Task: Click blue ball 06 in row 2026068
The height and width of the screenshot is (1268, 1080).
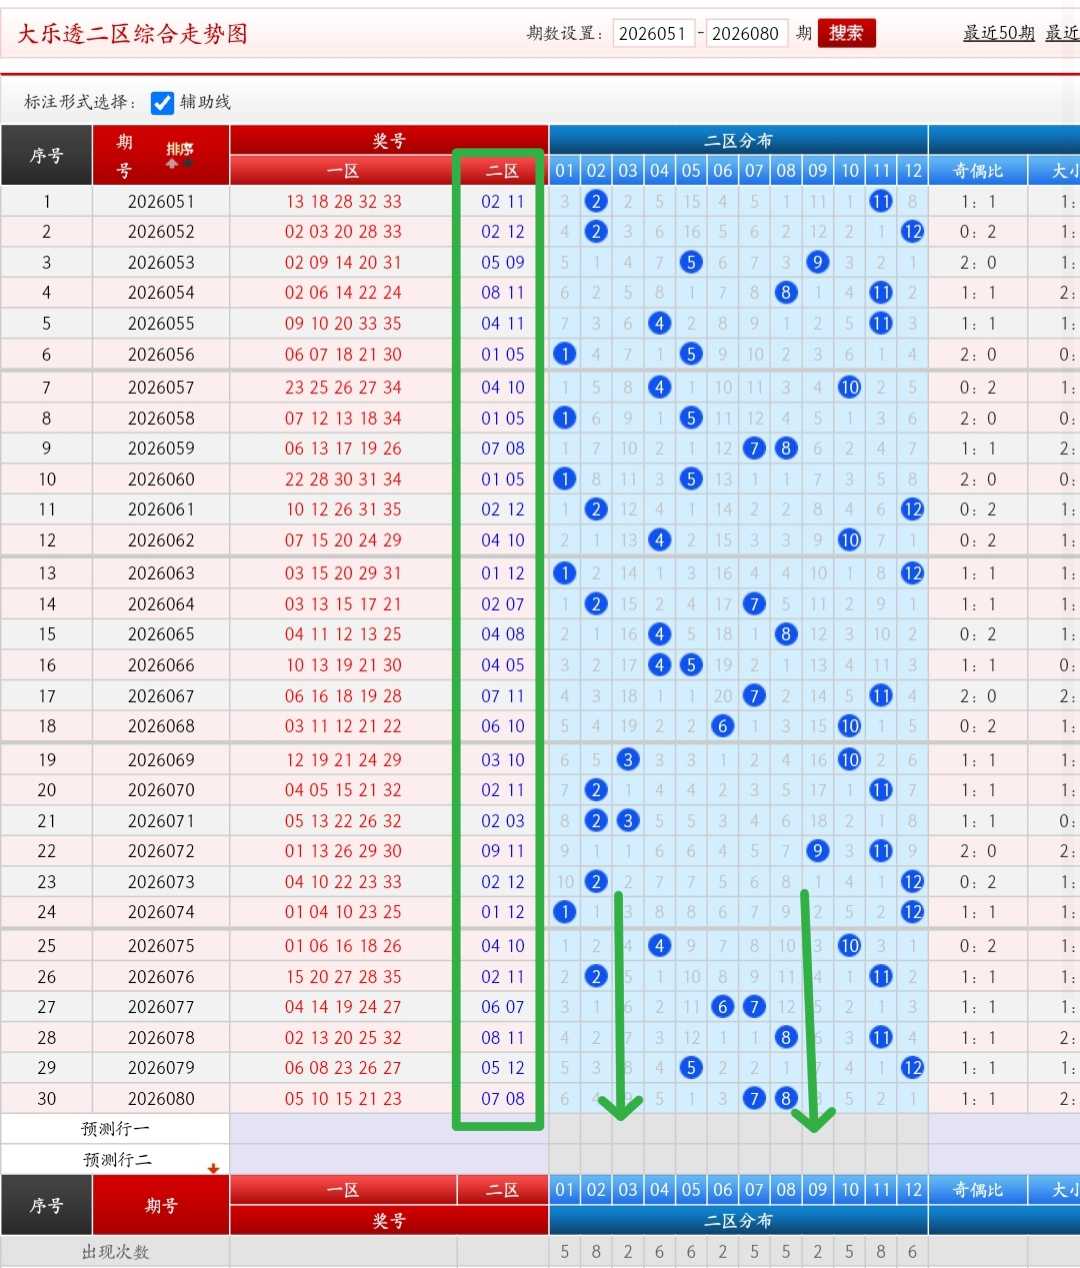Action: coord(722,726)
